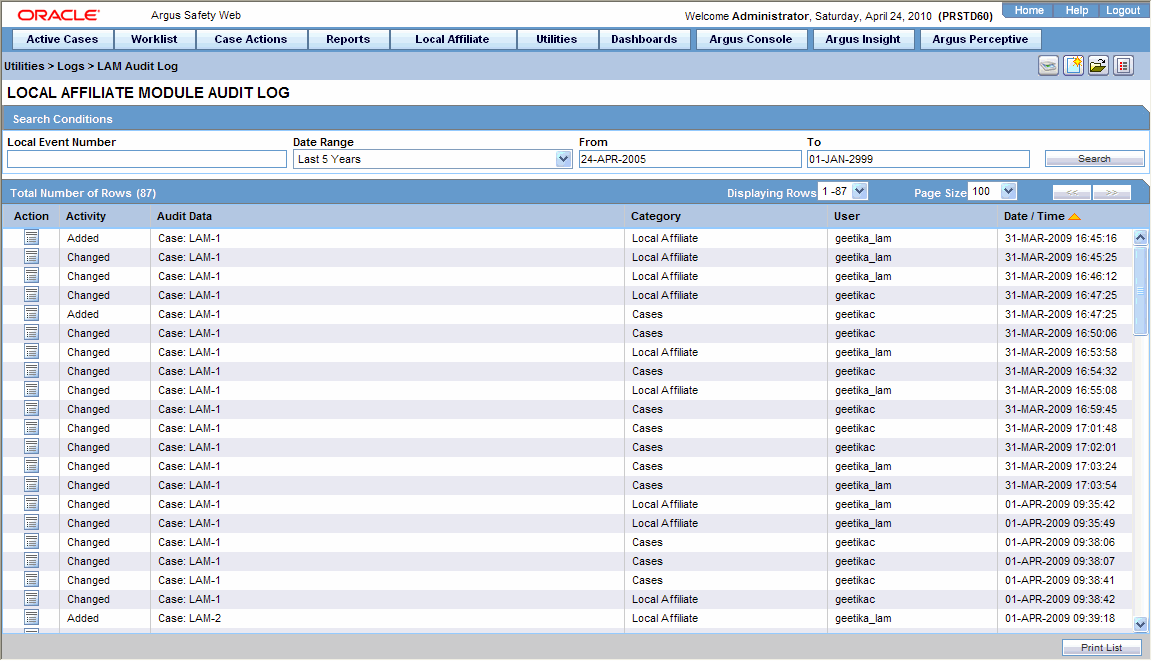Click the Search button
Screen dimensions: 1152x661
1094,159
